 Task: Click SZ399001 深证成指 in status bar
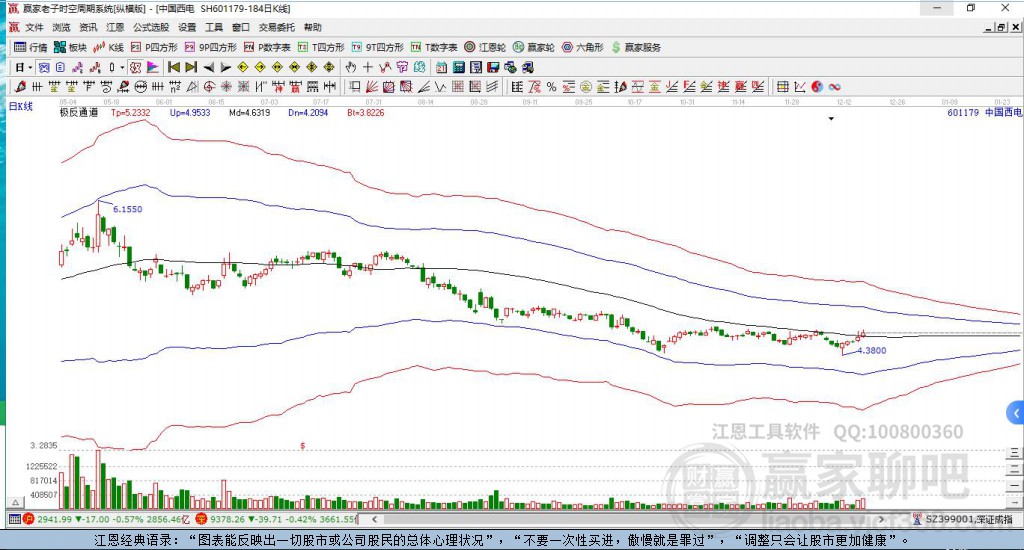tap(969, 519)
